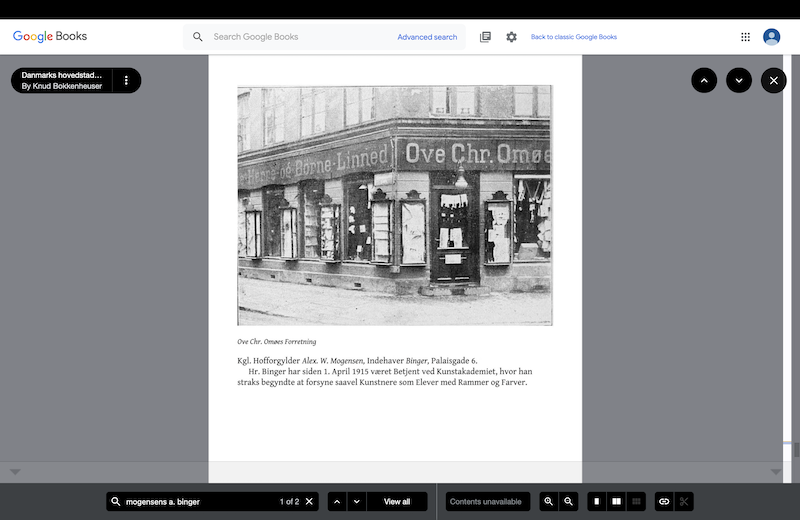800x520 pixels.
Task: Copy link to this page
Action: pos(662,501)
